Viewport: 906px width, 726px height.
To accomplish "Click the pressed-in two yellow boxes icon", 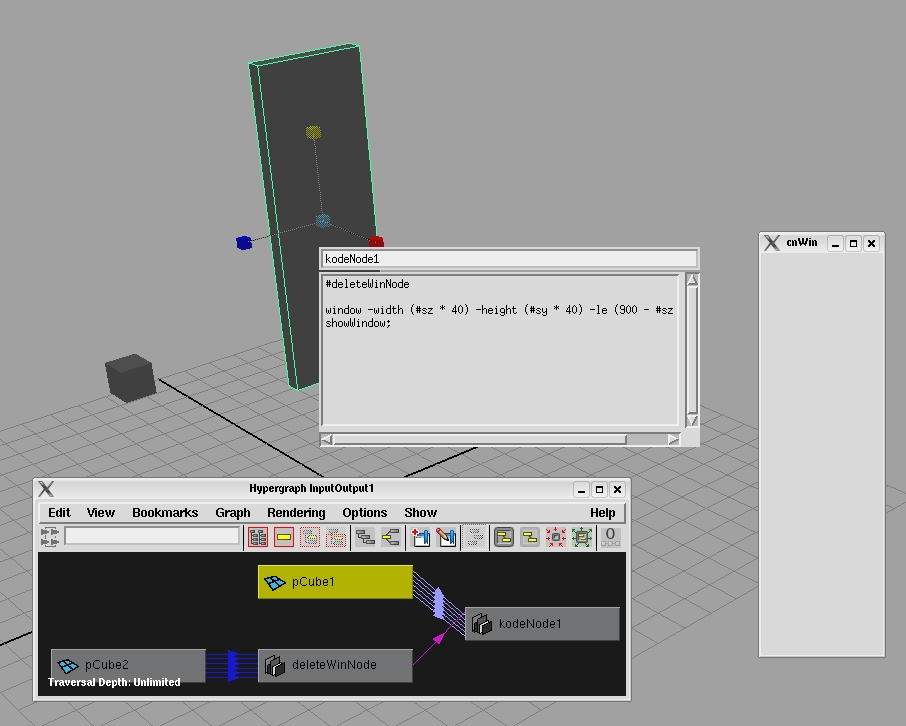I will [x=504, y=538].
